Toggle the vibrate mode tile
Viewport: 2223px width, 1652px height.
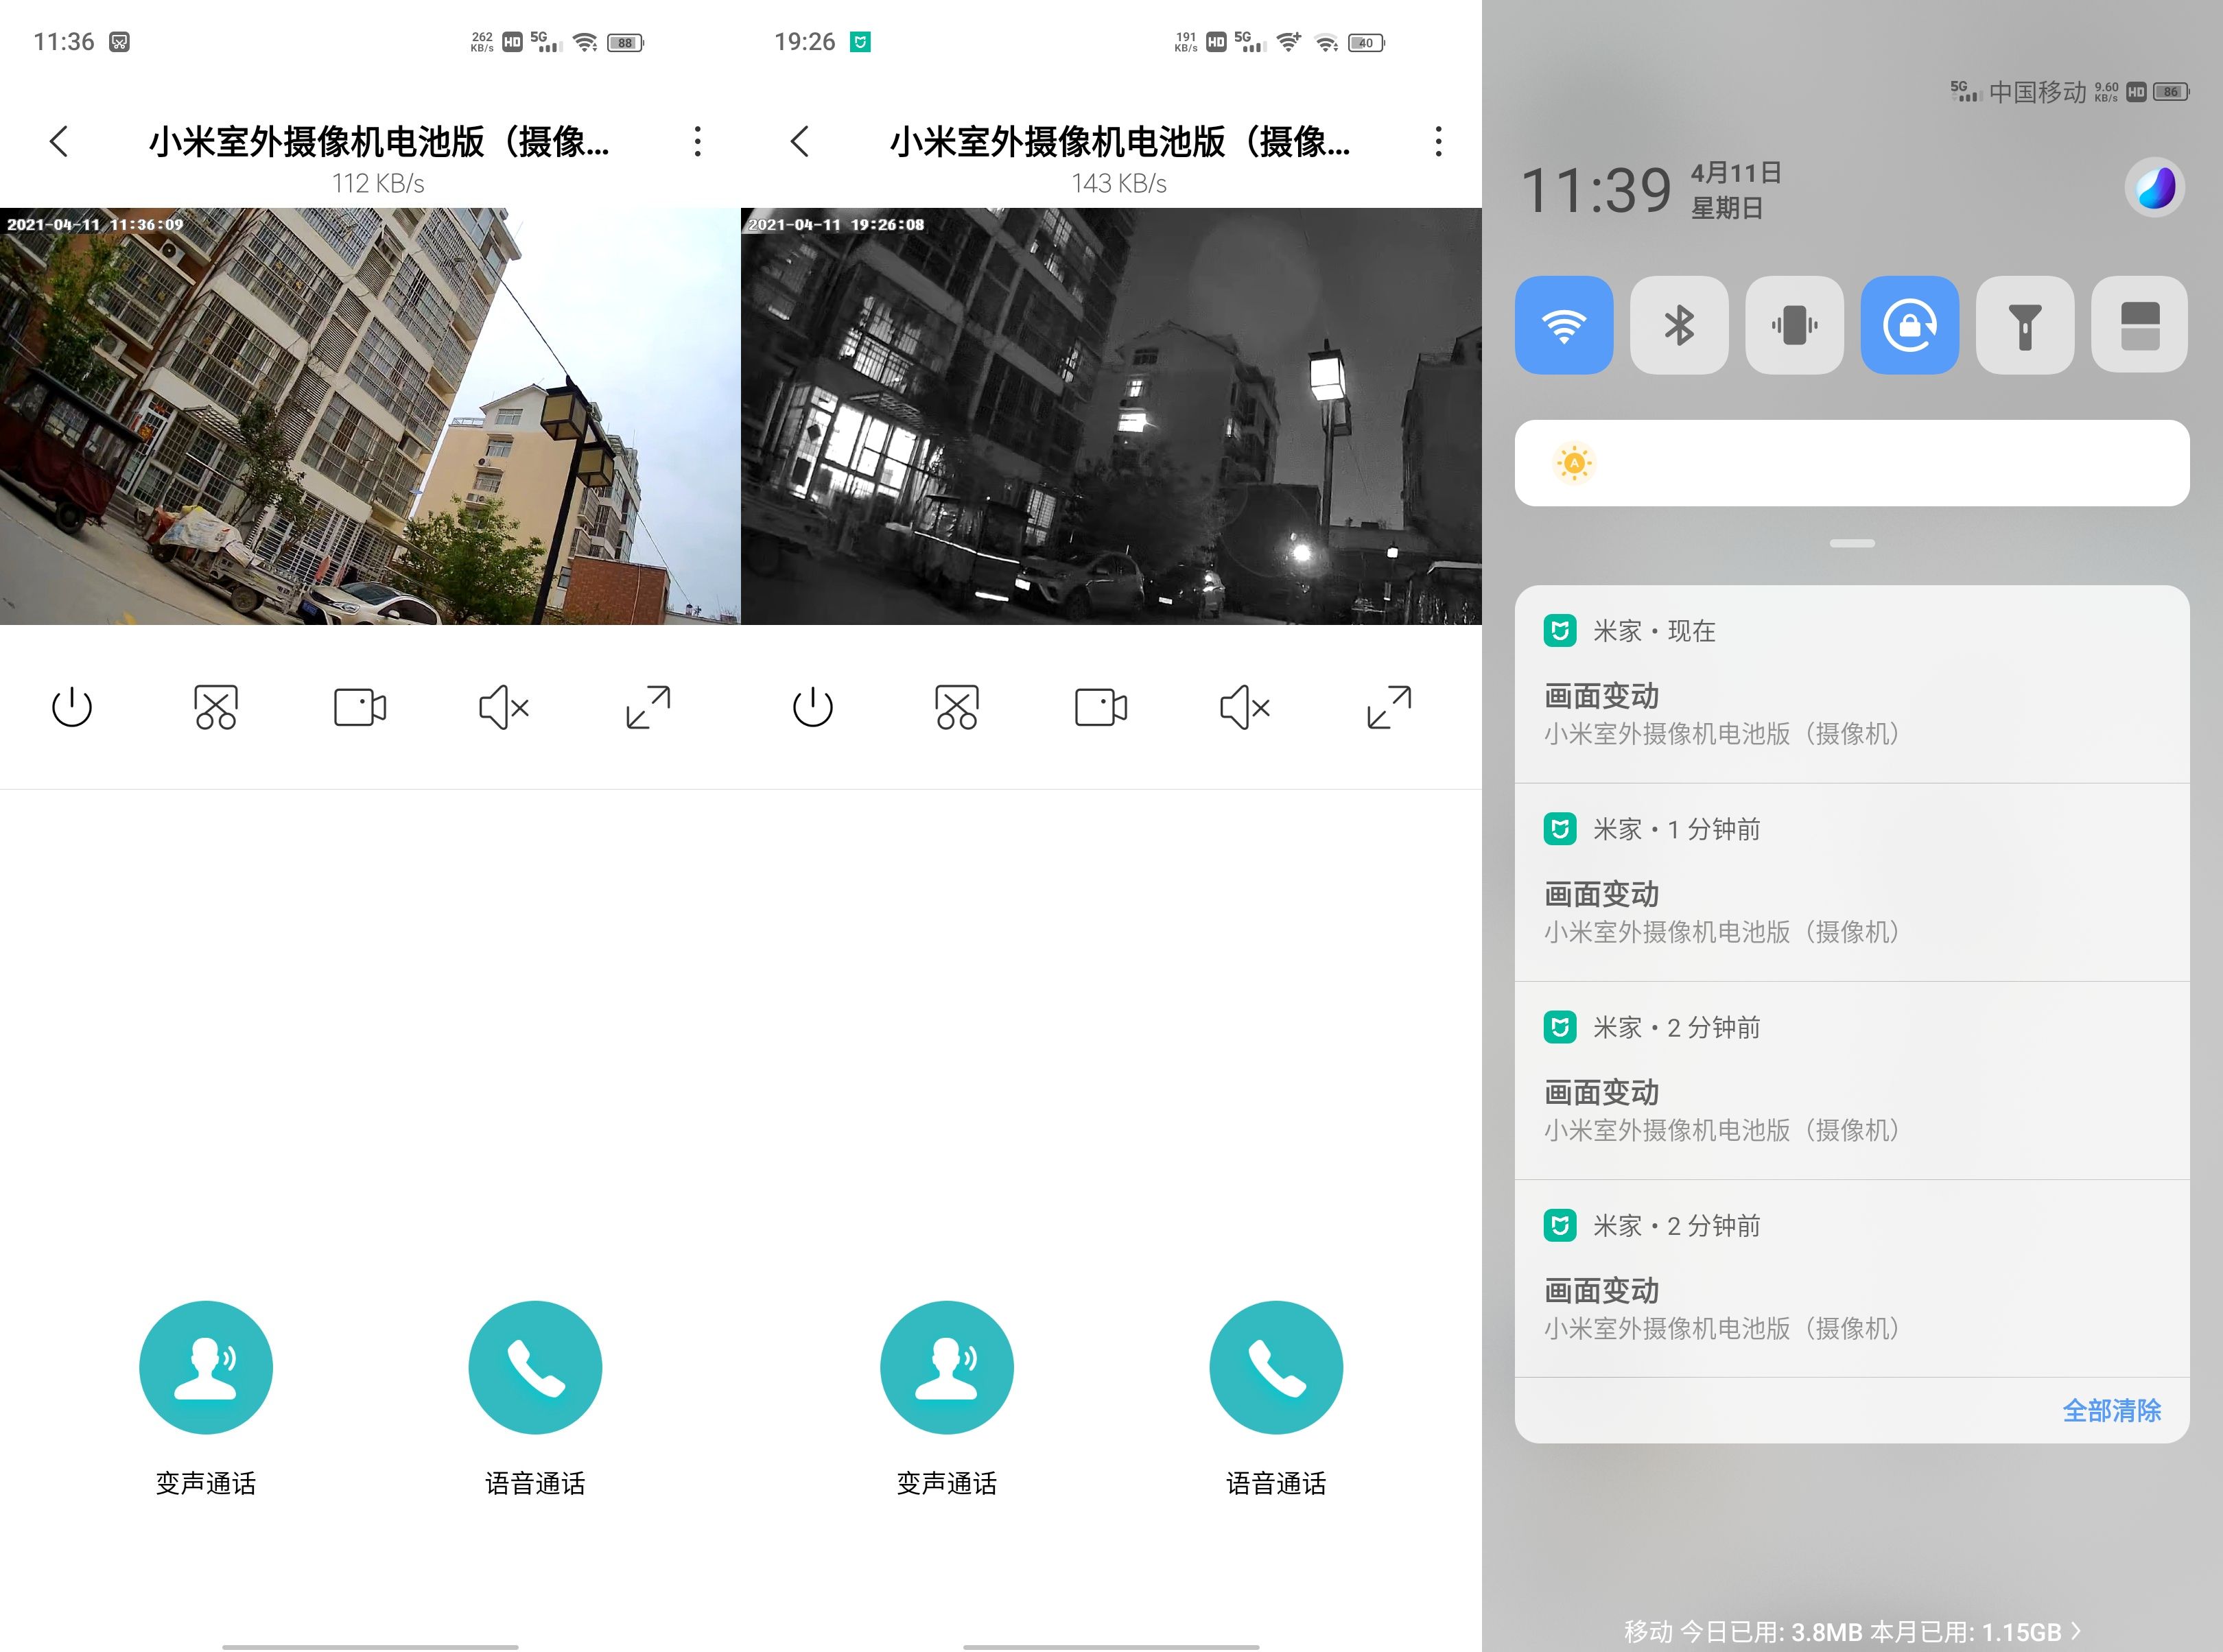(1794, 325)
